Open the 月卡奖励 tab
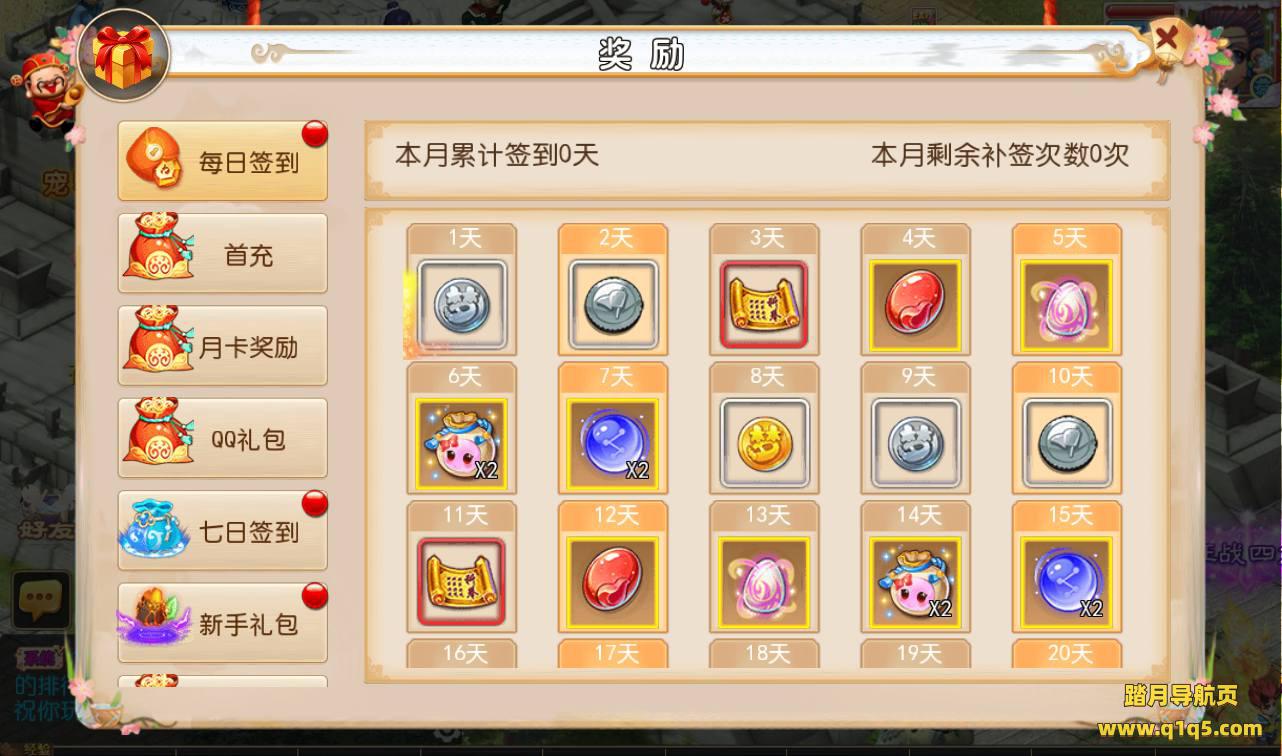The image size is (1282, 756). (x=223, y=346)
